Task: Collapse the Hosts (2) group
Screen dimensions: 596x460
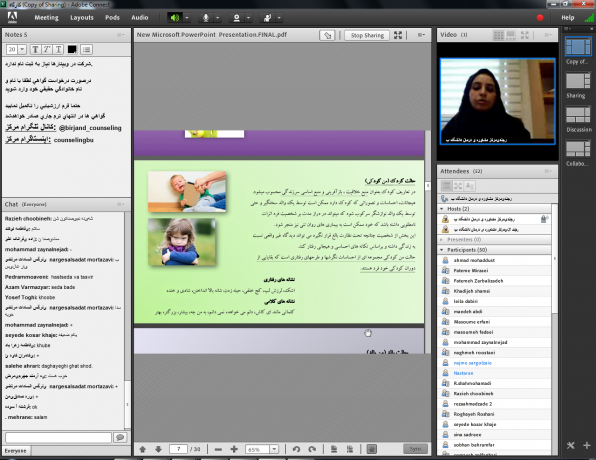Action: [442, 209]
